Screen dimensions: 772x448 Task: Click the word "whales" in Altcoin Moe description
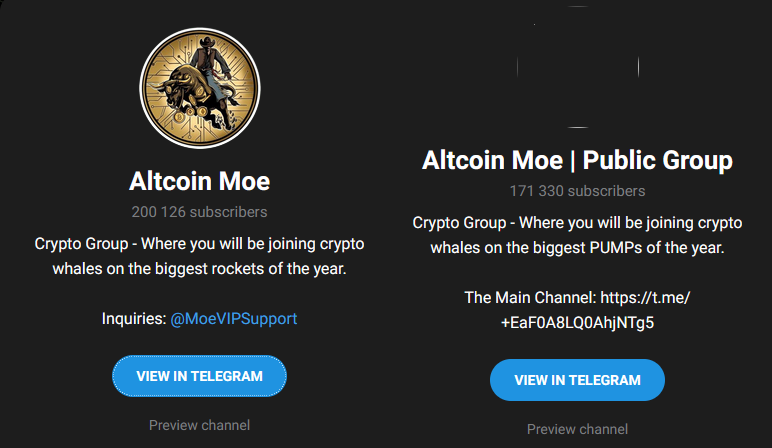[80, 269]
